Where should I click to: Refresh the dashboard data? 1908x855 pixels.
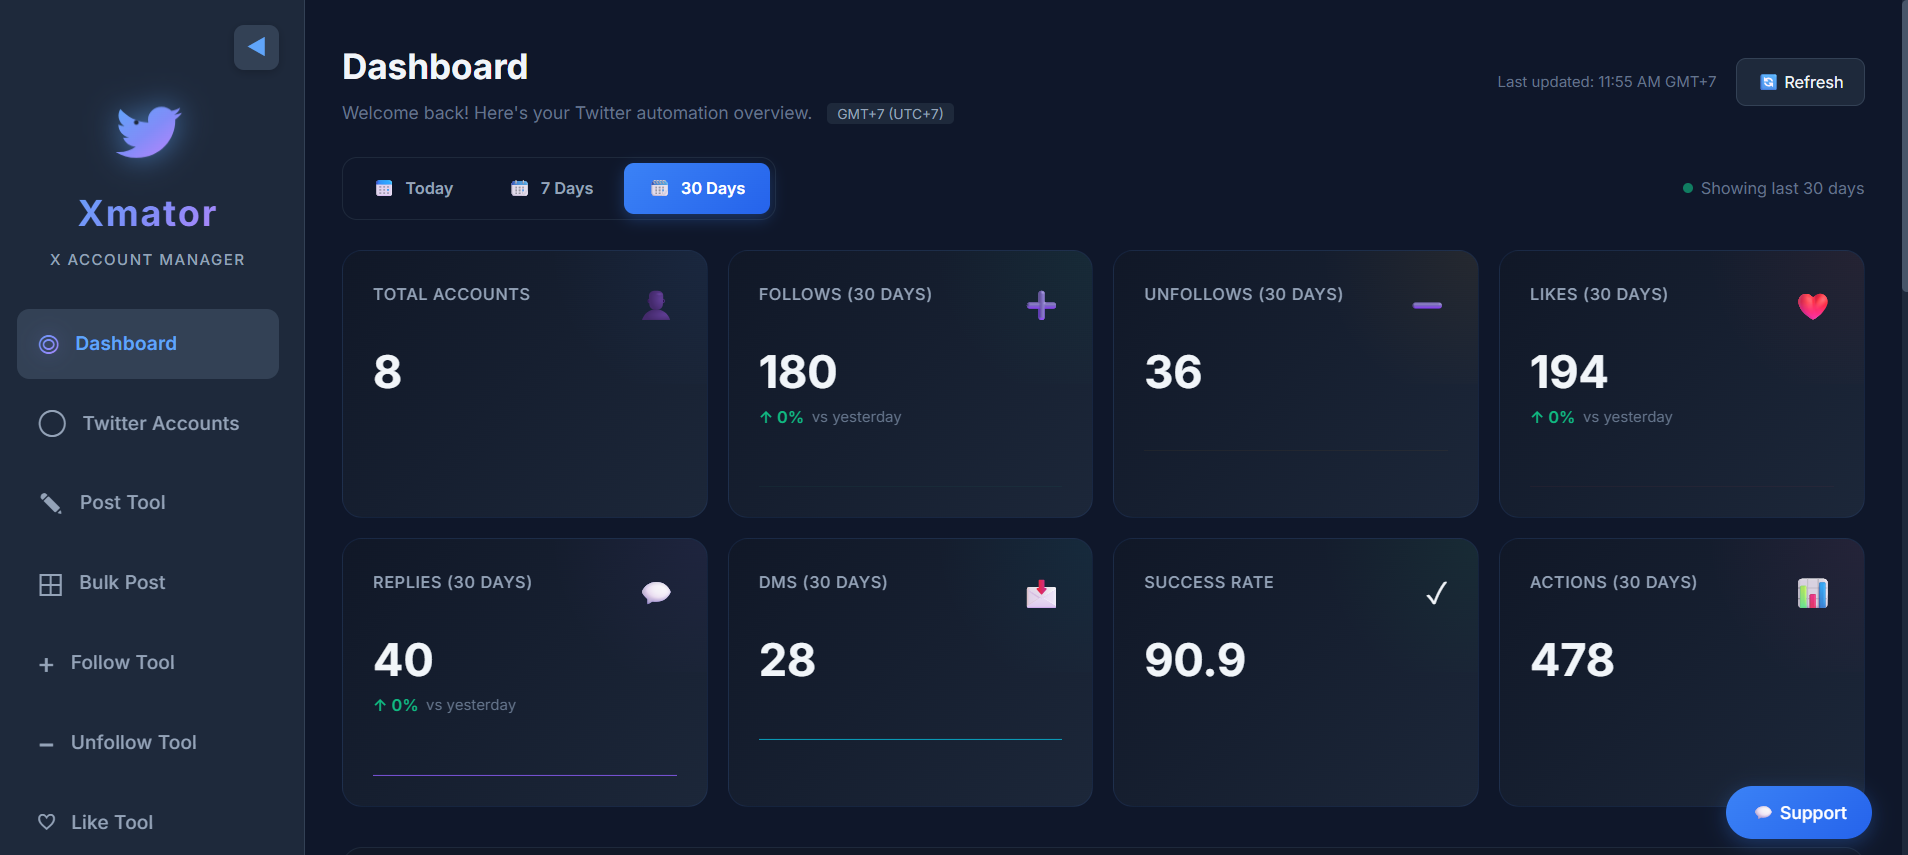pos(1800,82)
